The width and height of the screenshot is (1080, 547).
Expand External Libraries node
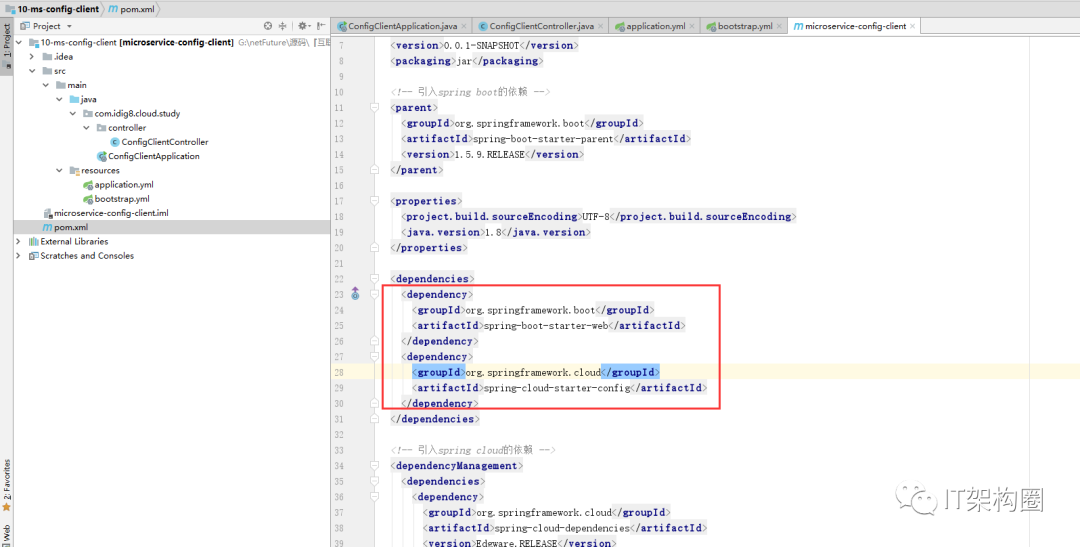[x=19, y=242]
